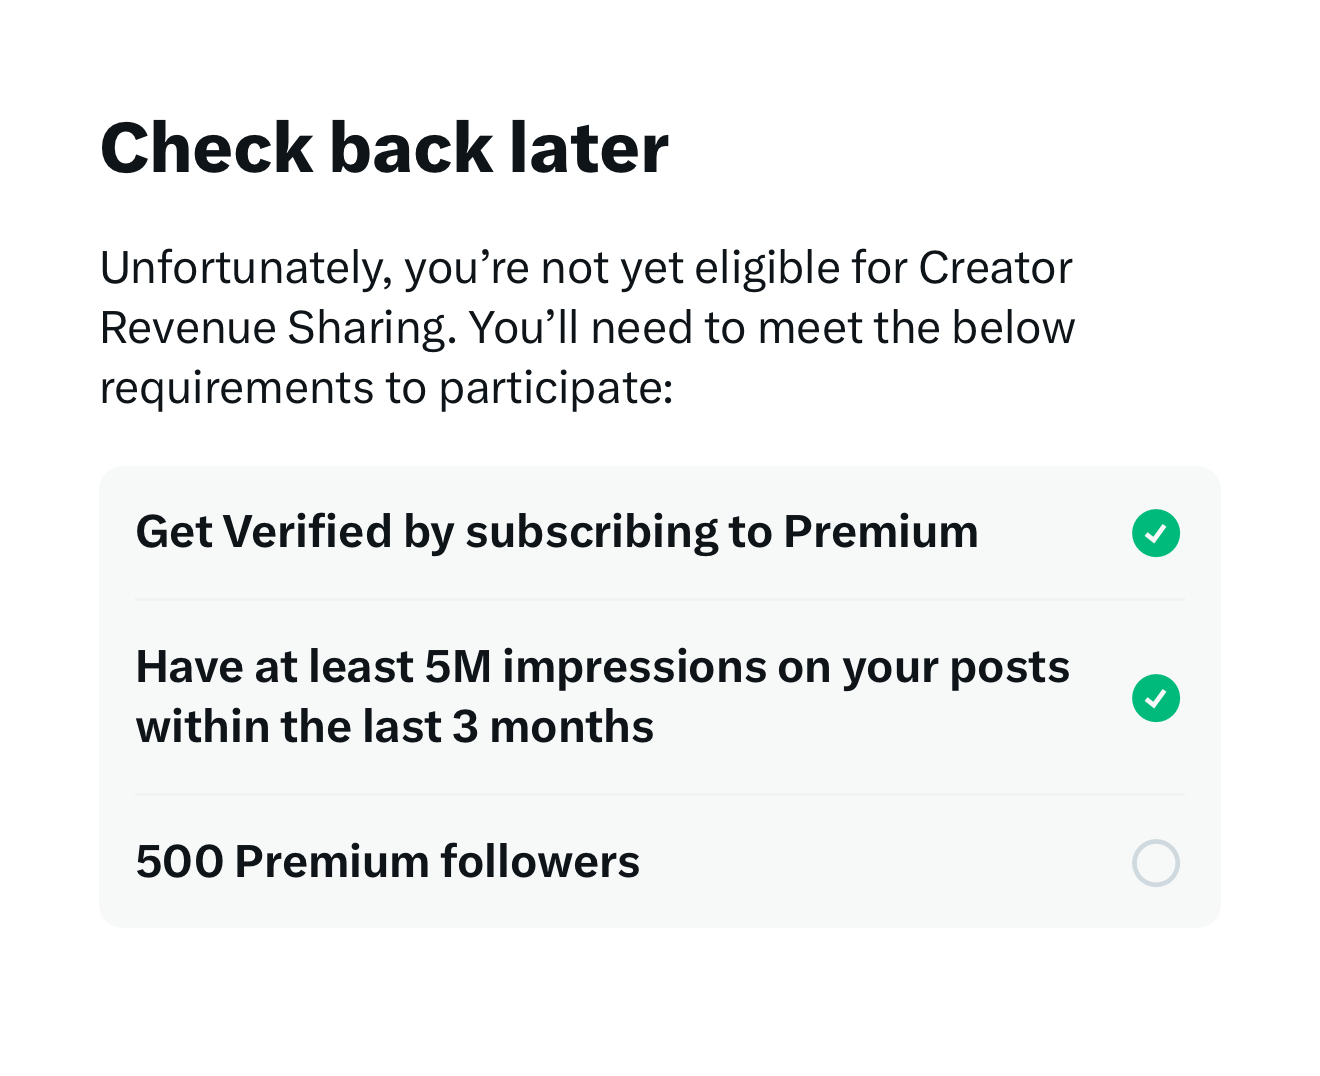
Task: Click the within the last 3 months line
Action: pyautogui.click(x=395, y=727)
